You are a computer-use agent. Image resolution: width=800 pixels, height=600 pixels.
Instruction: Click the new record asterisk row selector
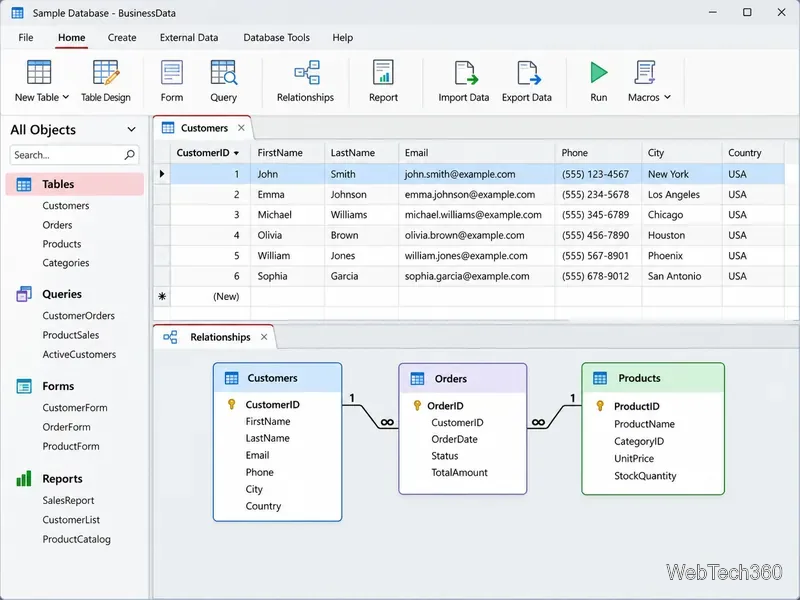point(162,296)
